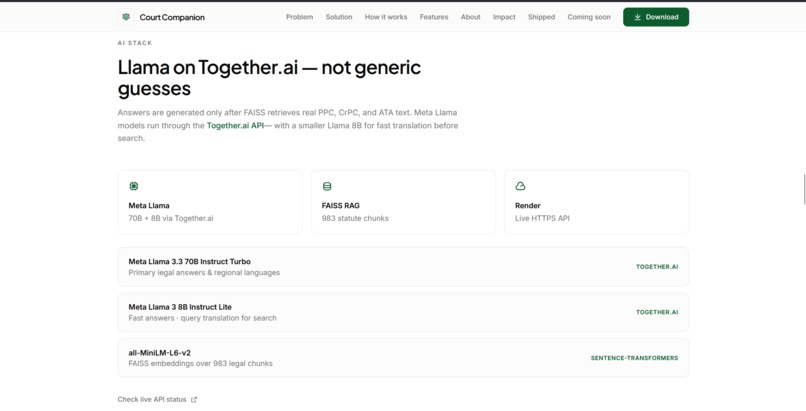Click the Meta Llama card title
Viewport: 806px width, 411px height.
(149, 206)
